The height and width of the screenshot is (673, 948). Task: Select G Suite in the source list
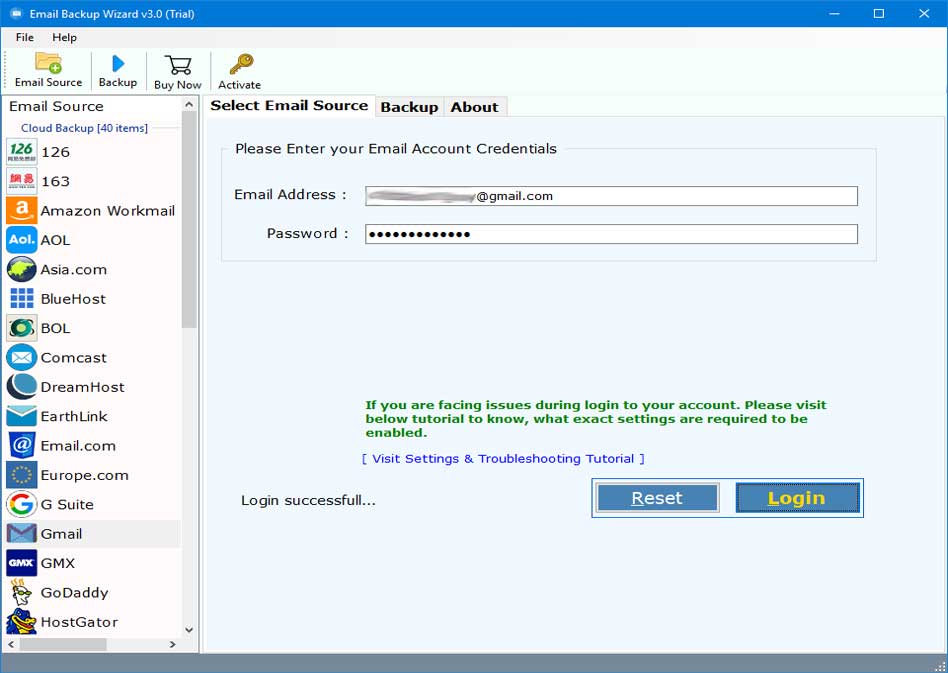pos(93,504)
